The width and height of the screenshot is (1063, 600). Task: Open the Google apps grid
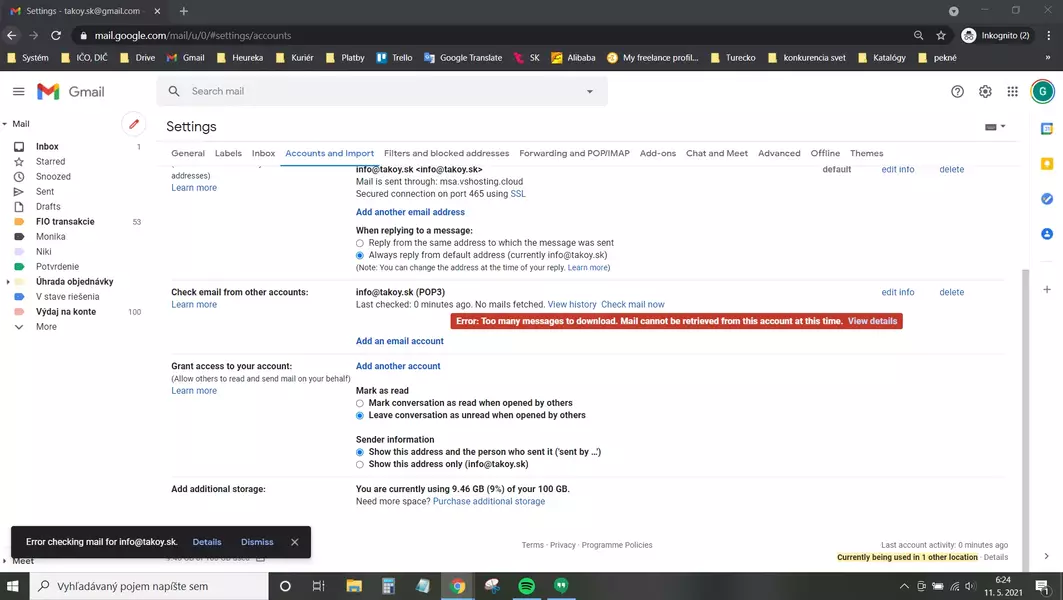(1012, 91)
